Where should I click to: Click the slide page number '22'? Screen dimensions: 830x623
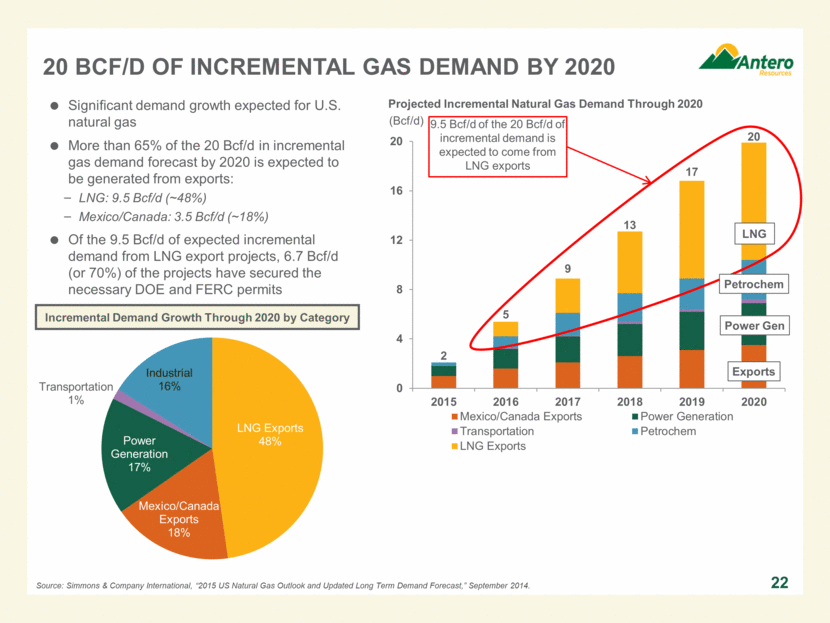(x=780, y=583)
